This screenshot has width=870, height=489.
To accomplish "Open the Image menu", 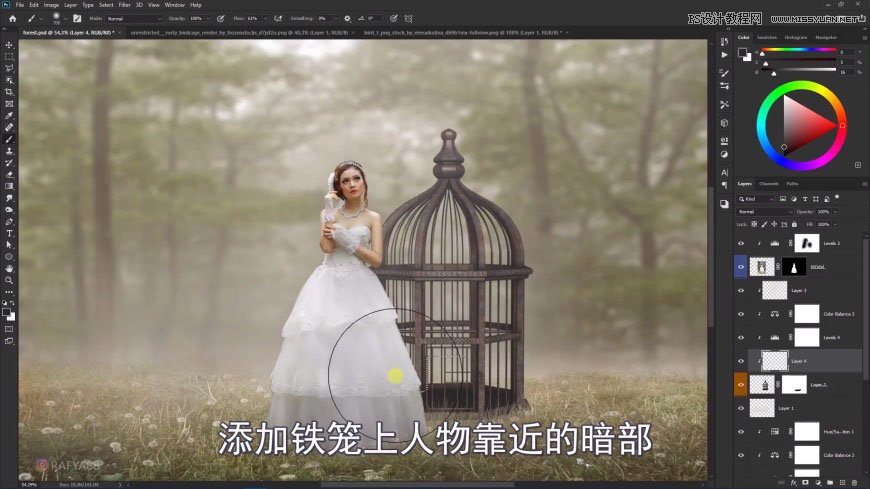I will tap(51, 5).
